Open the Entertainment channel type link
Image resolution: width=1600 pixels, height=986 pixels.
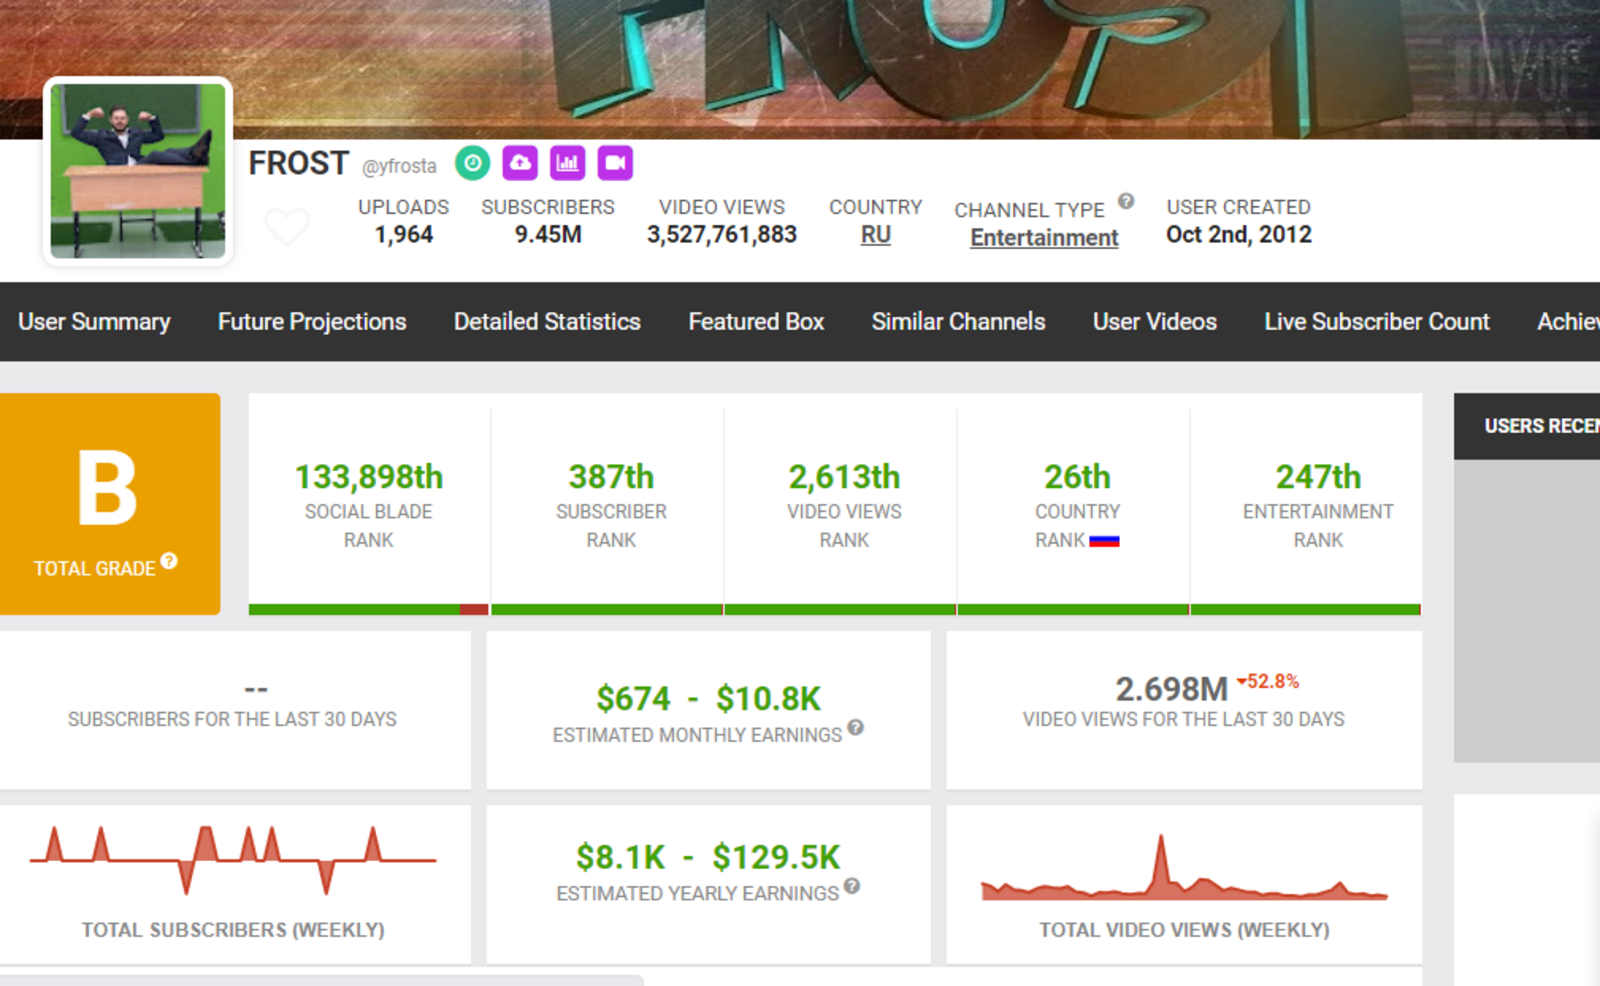[x=1044, y=238]
